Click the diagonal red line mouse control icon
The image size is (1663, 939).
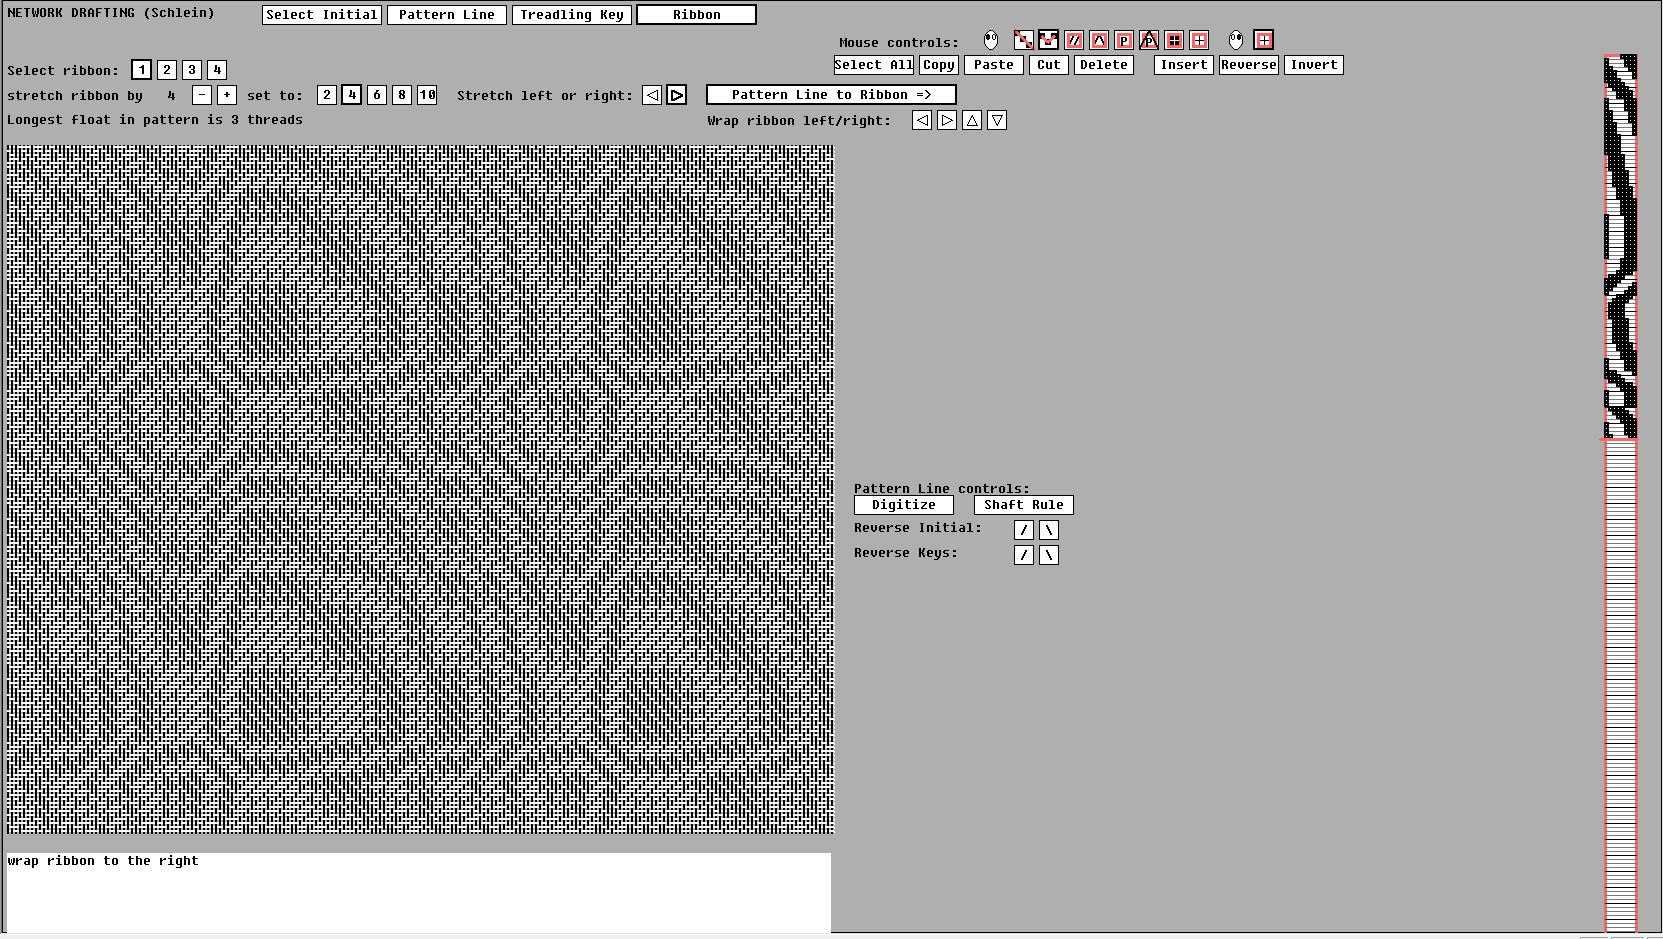1024,40
